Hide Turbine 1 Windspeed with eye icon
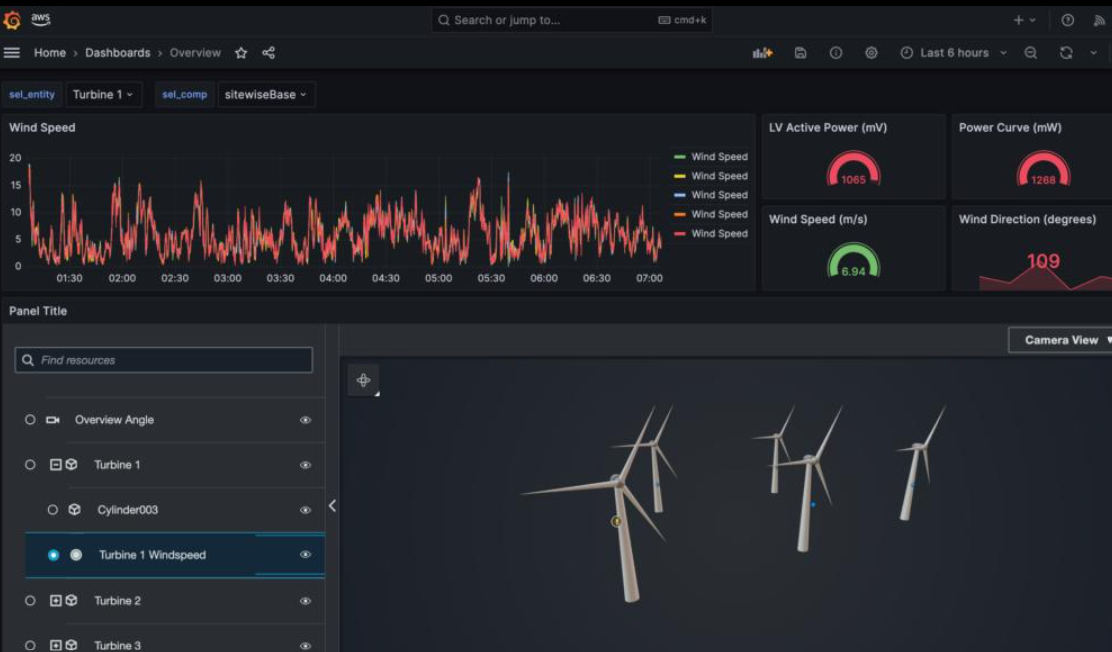 click(x=306, y=555)
